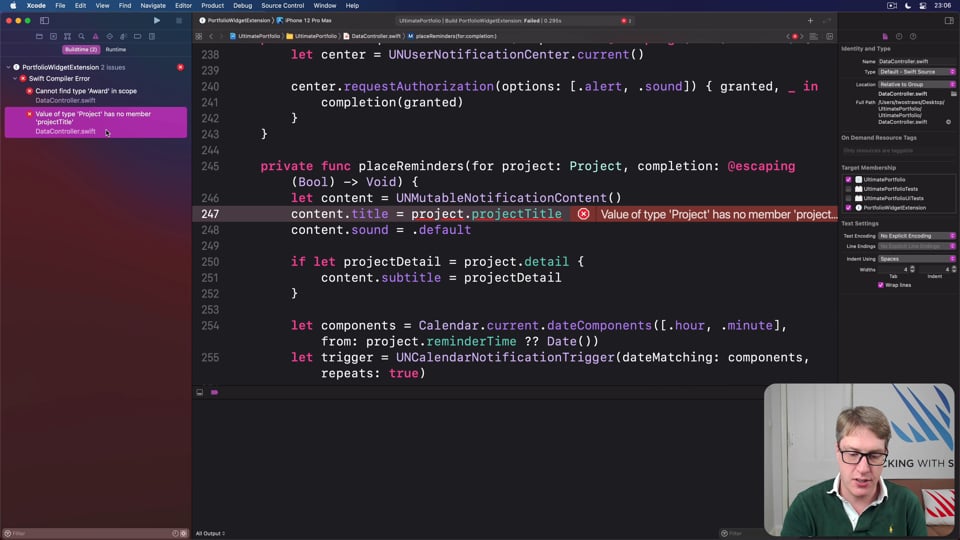Check UltimatePortfolioUITests target membership
Image resolution: width=960 pixels, height=540 pixels.
coord(848,198)
